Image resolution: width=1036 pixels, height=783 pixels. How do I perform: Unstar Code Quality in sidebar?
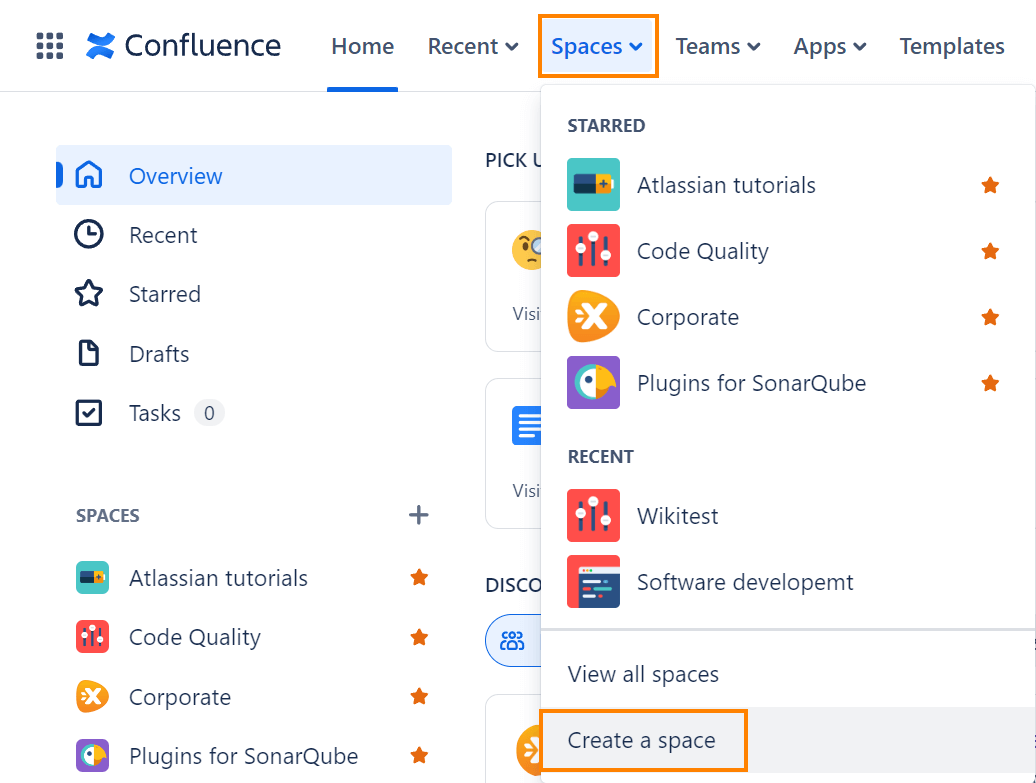(419, 637)
